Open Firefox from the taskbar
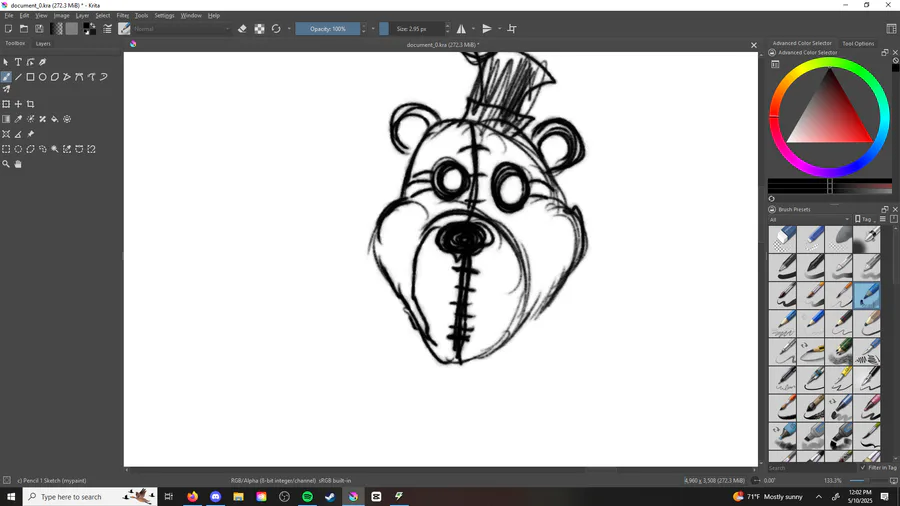This screenshot has width=900, height=506. (x=192, y=497)
